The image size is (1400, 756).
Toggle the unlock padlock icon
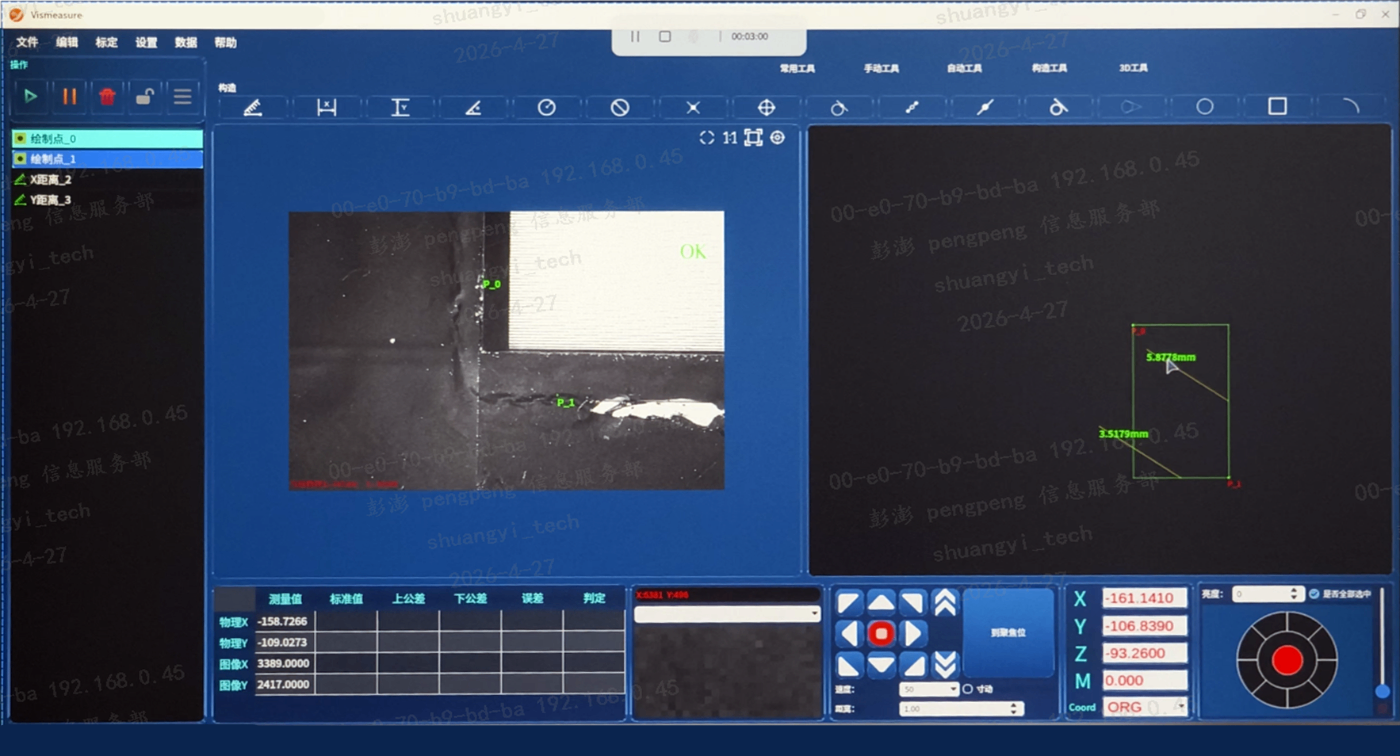pos(145,97)
